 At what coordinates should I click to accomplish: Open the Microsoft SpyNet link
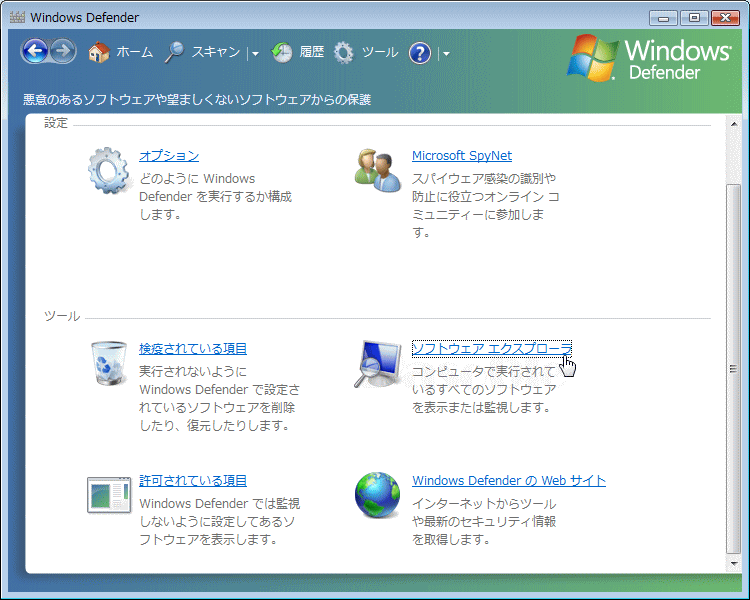coord(461,155)
